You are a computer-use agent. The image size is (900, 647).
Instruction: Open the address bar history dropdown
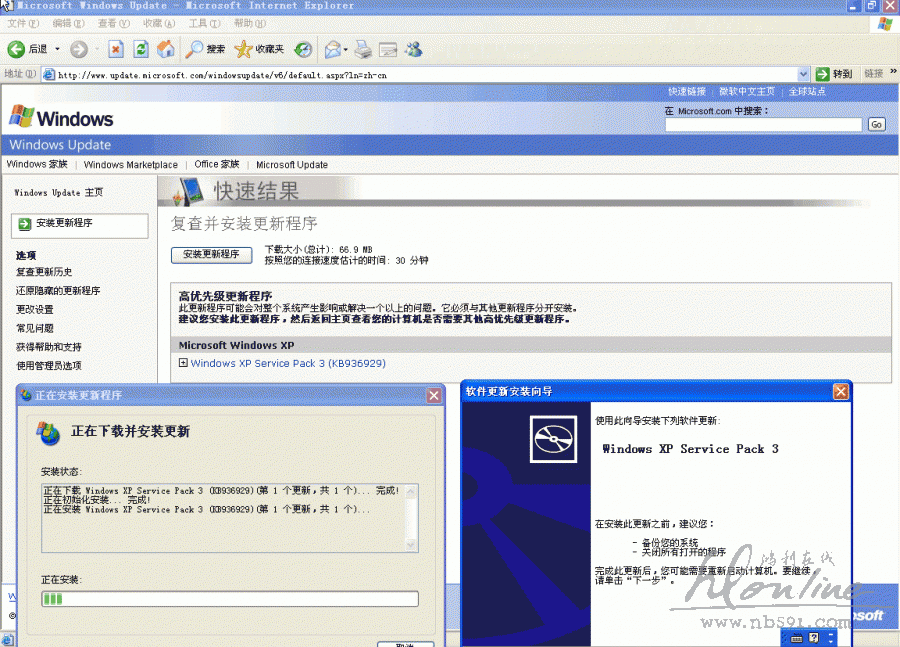(804, 74)
